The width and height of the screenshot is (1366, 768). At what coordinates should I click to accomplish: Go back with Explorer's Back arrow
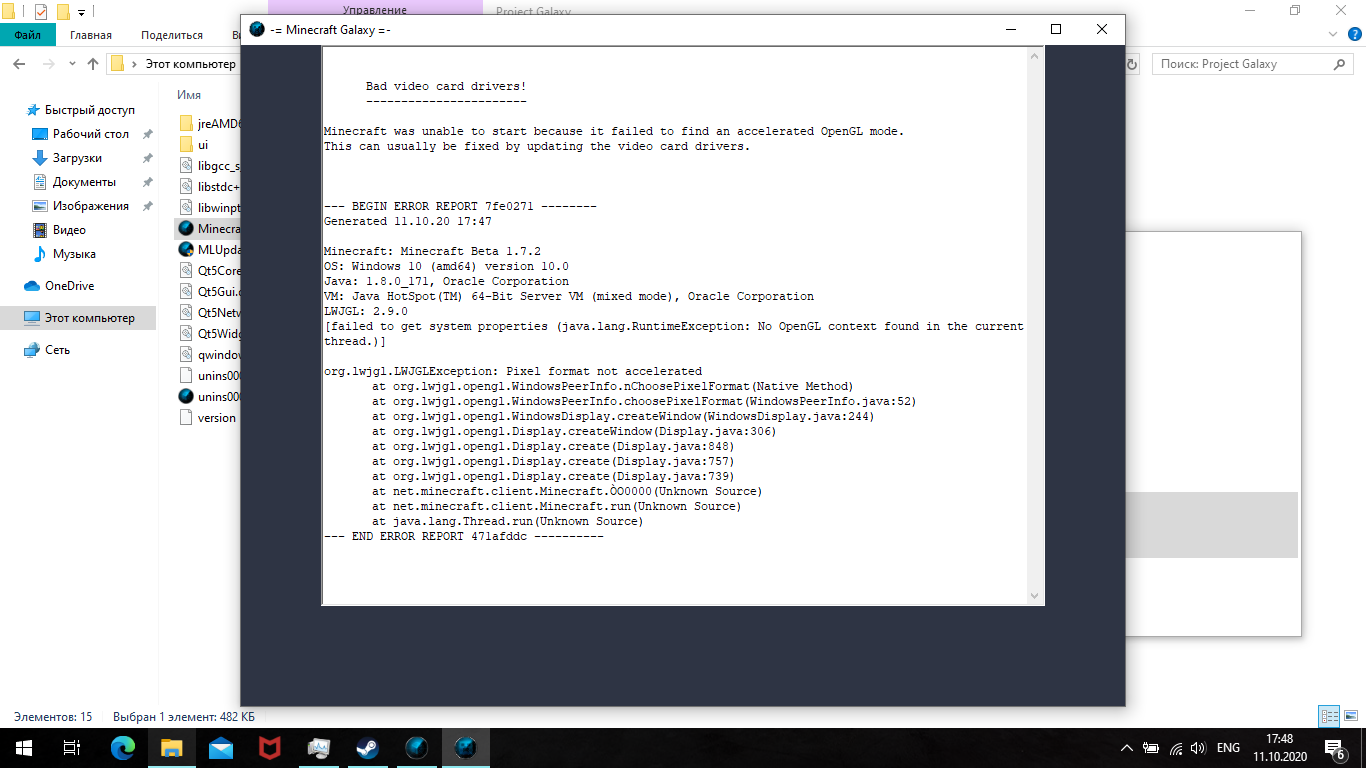pos(19,64)
